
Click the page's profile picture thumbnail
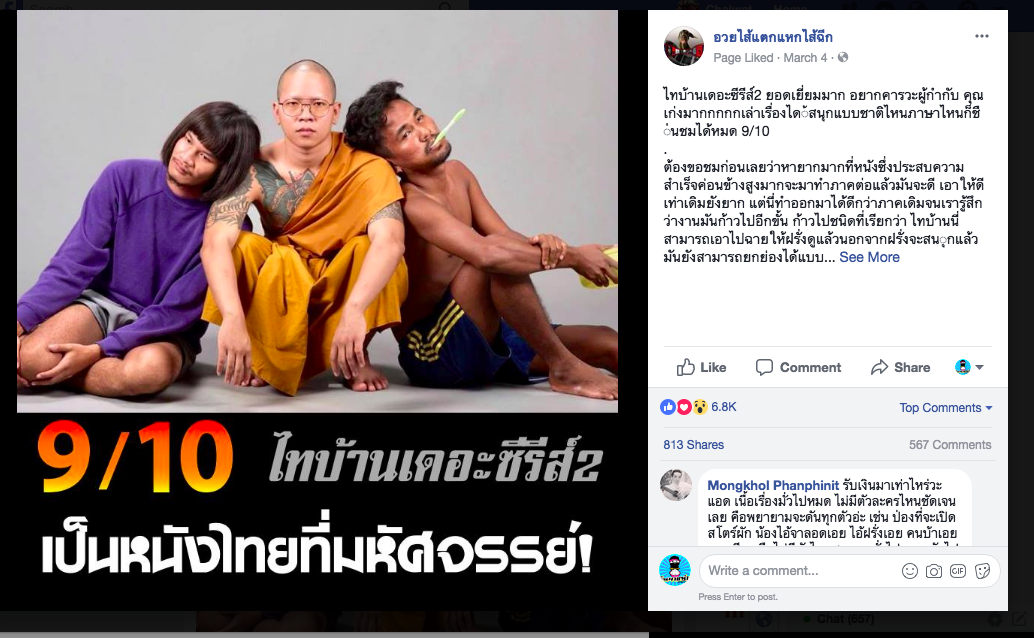[x=684, y=46]
